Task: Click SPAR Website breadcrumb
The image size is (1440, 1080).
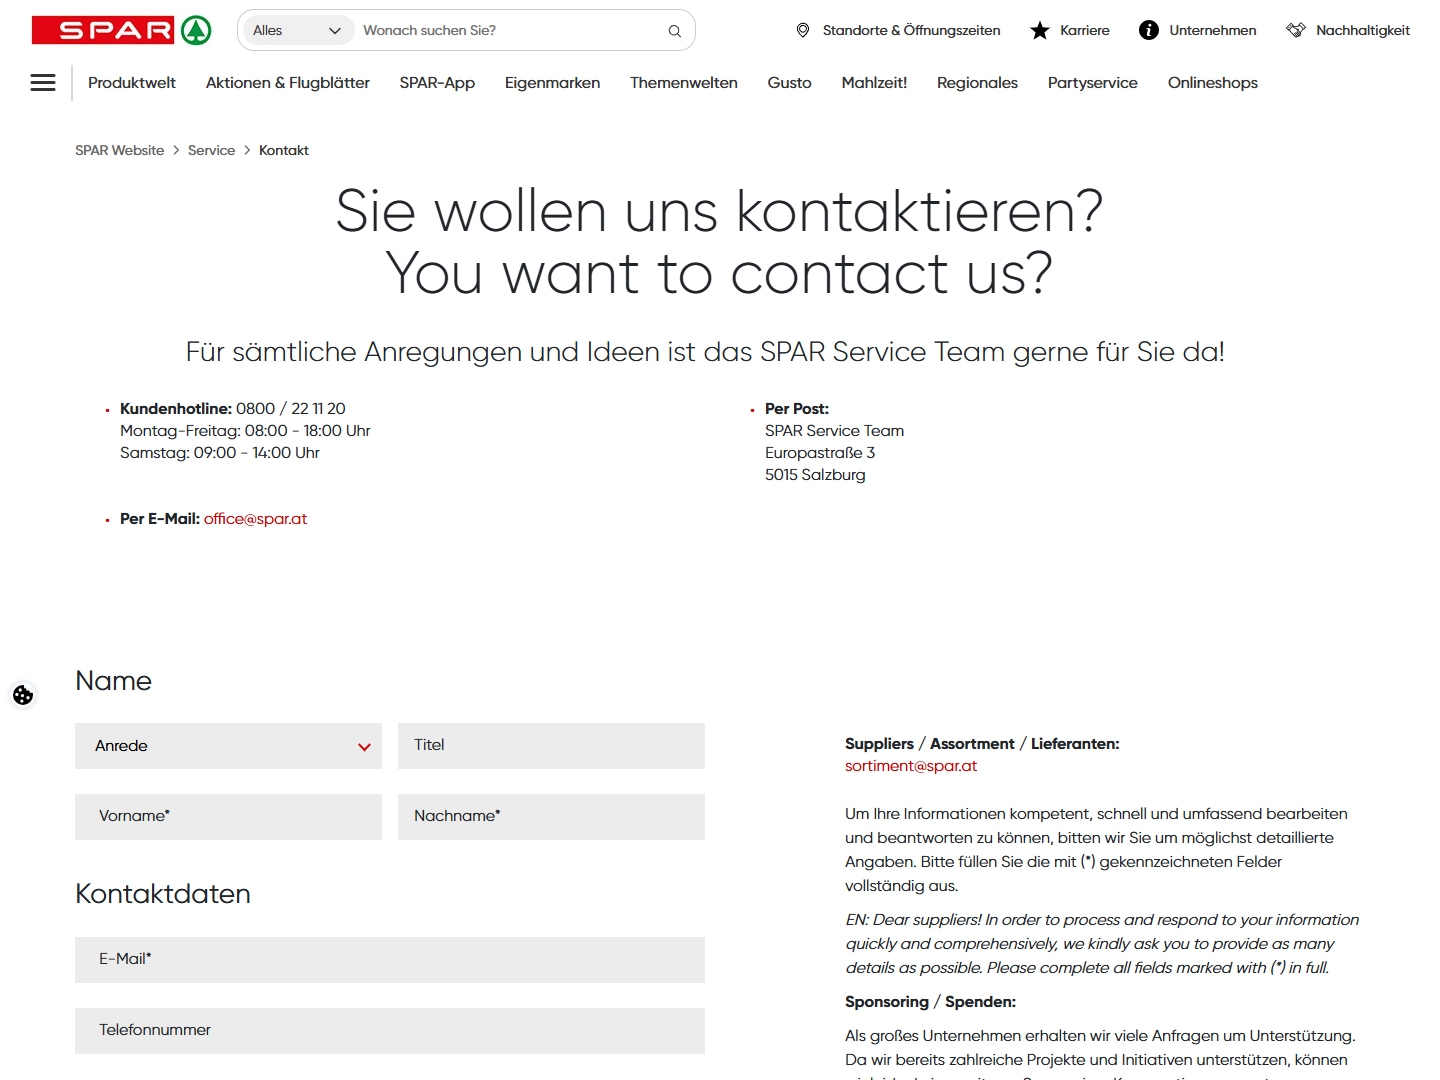Action: [120, 150]
